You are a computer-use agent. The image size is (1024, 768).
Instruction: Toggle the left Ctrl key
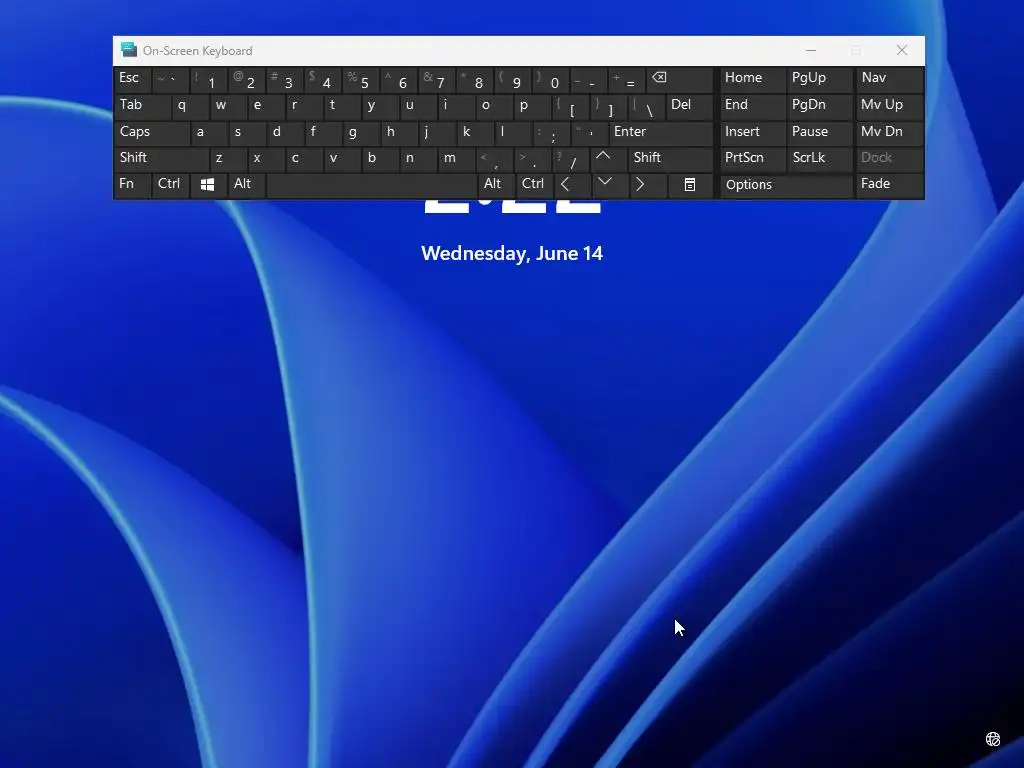pos(170,185)
